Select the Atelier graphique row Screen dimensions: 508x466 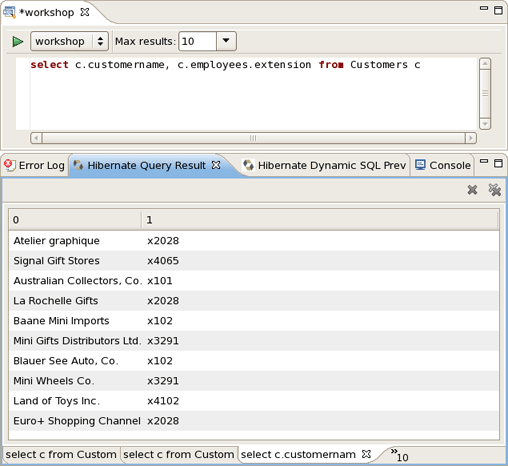click(x=254, y=241)
